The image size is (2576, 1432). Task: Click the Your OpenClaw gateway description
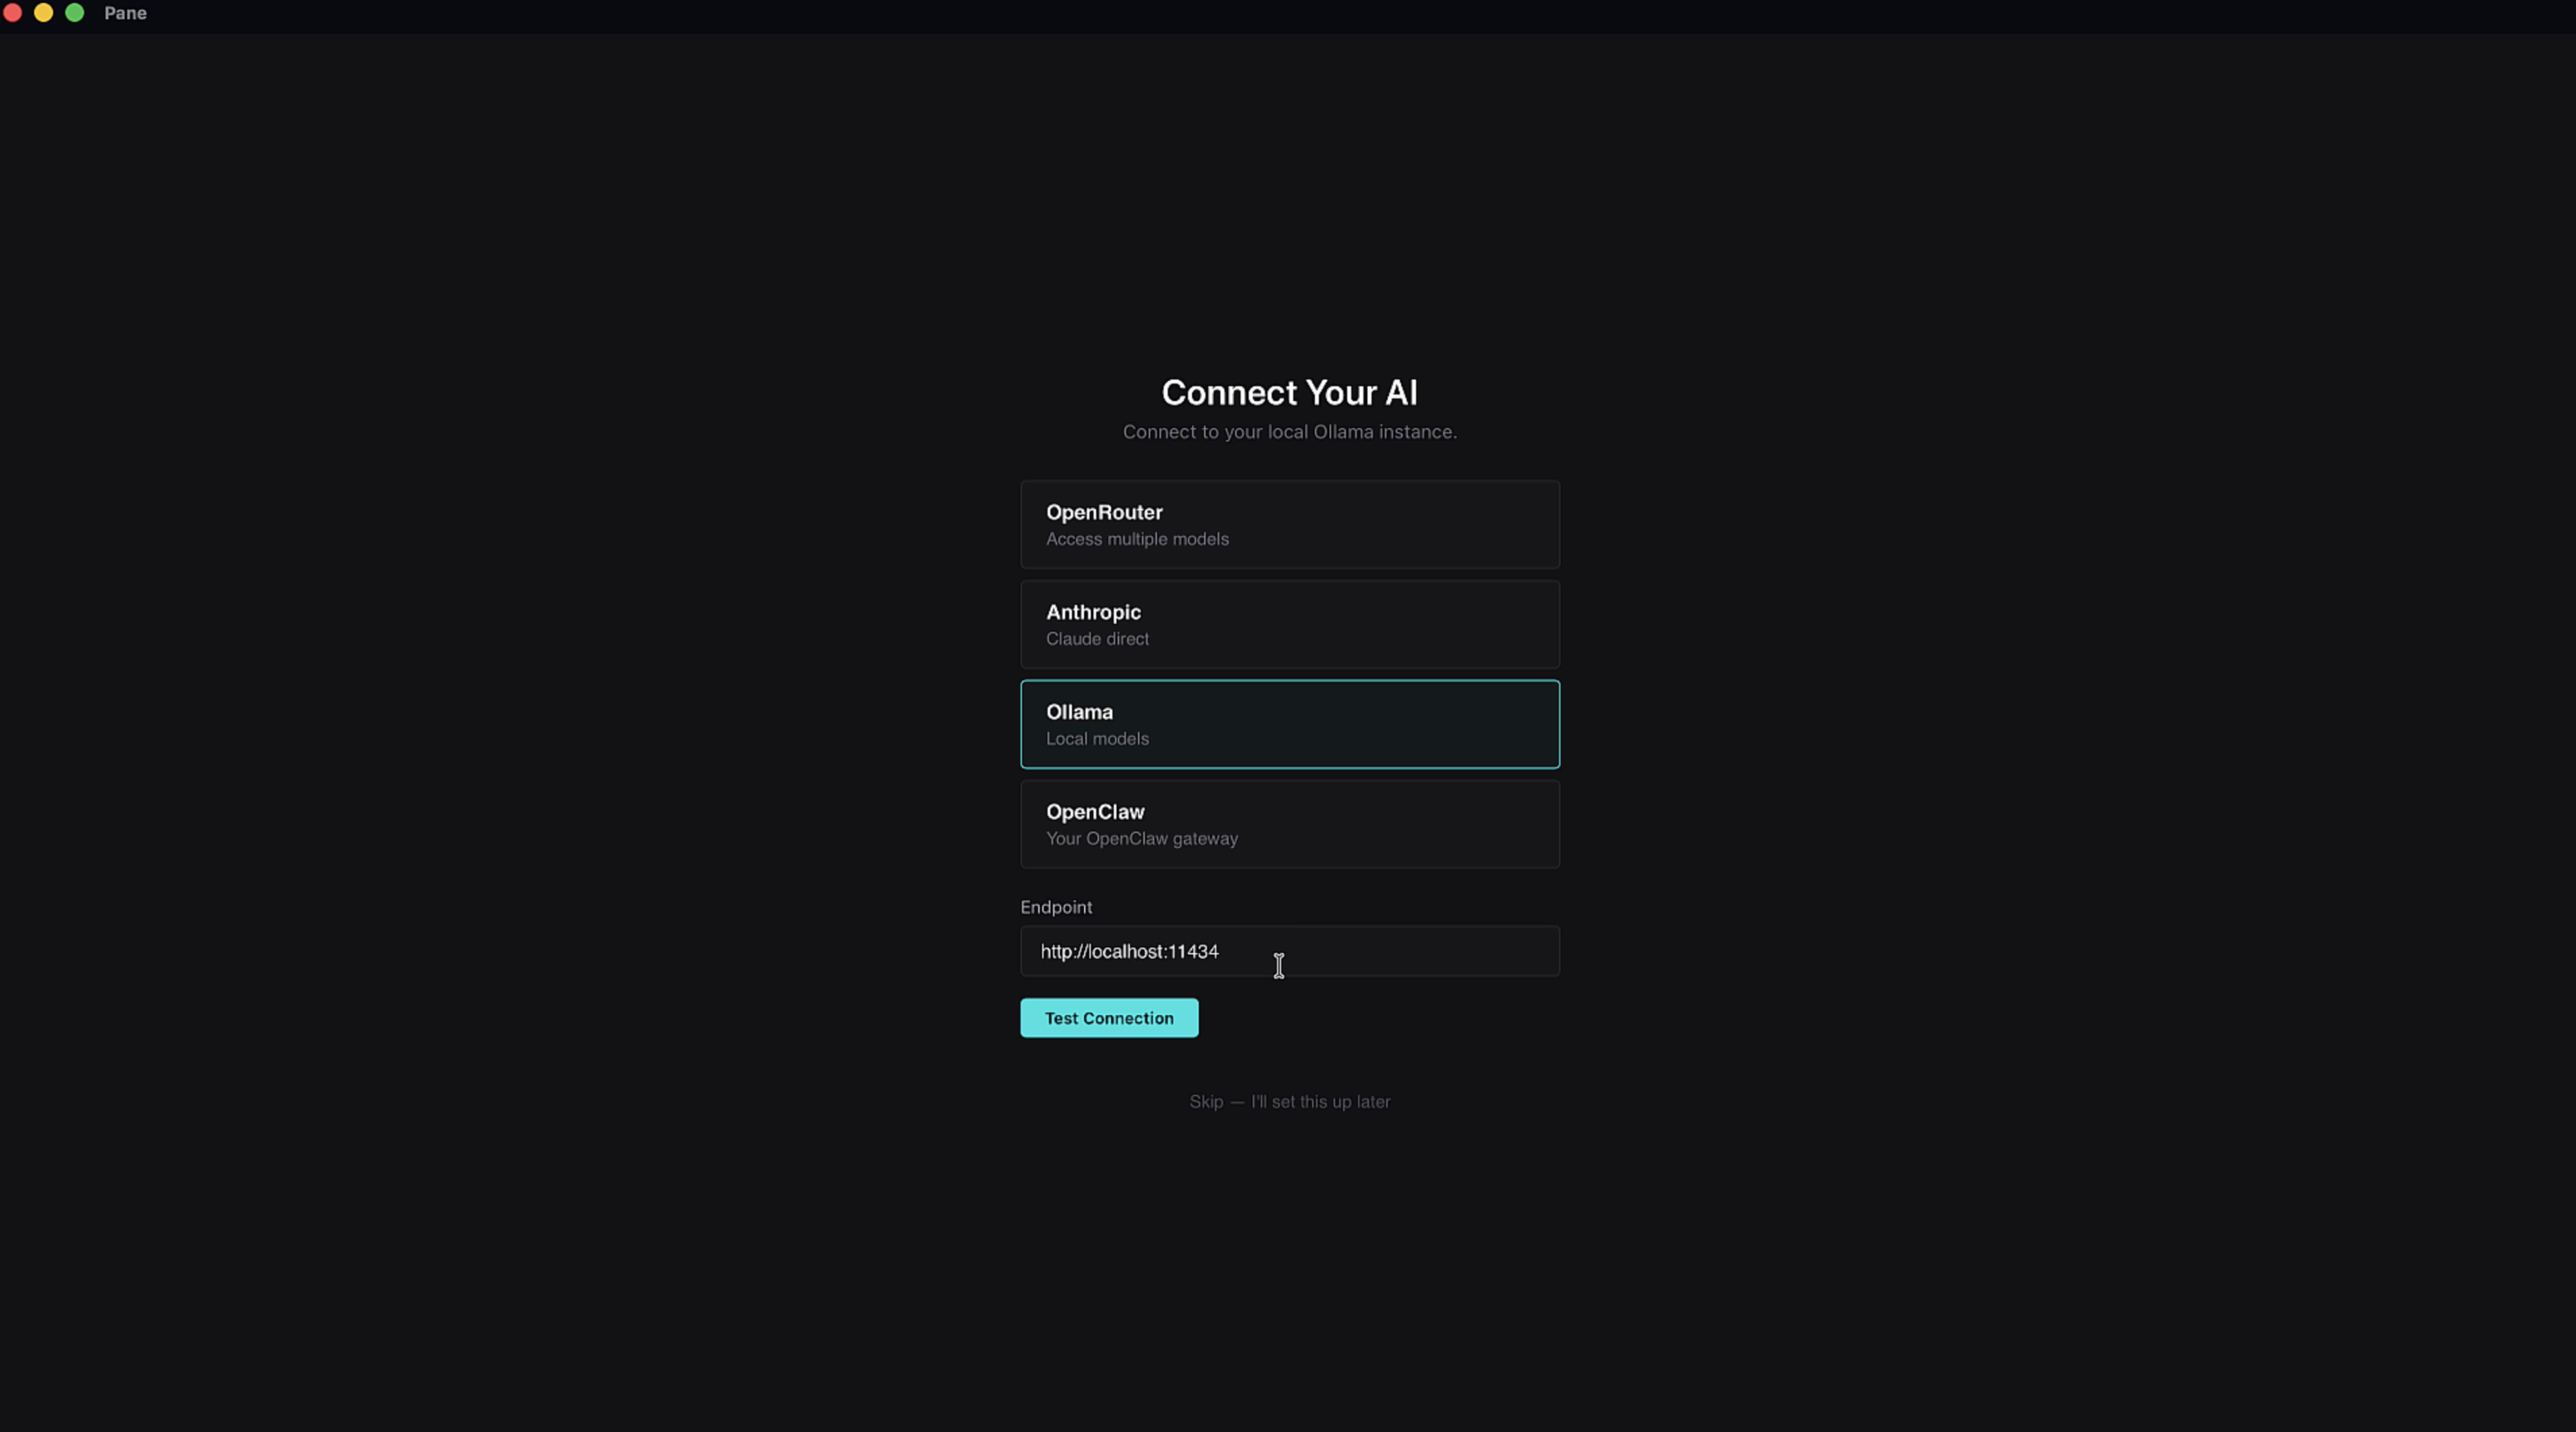1142,839
